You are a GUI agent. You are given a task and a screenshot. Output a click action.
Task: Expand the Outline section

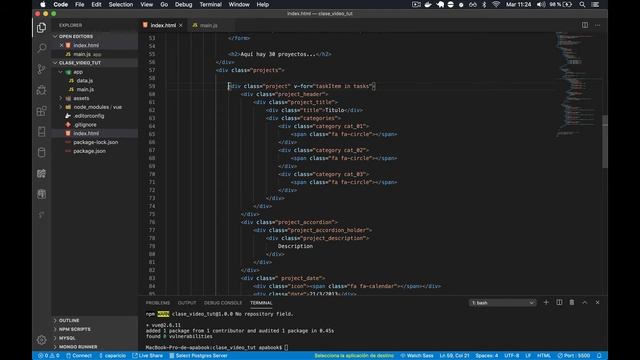point(69,320)
